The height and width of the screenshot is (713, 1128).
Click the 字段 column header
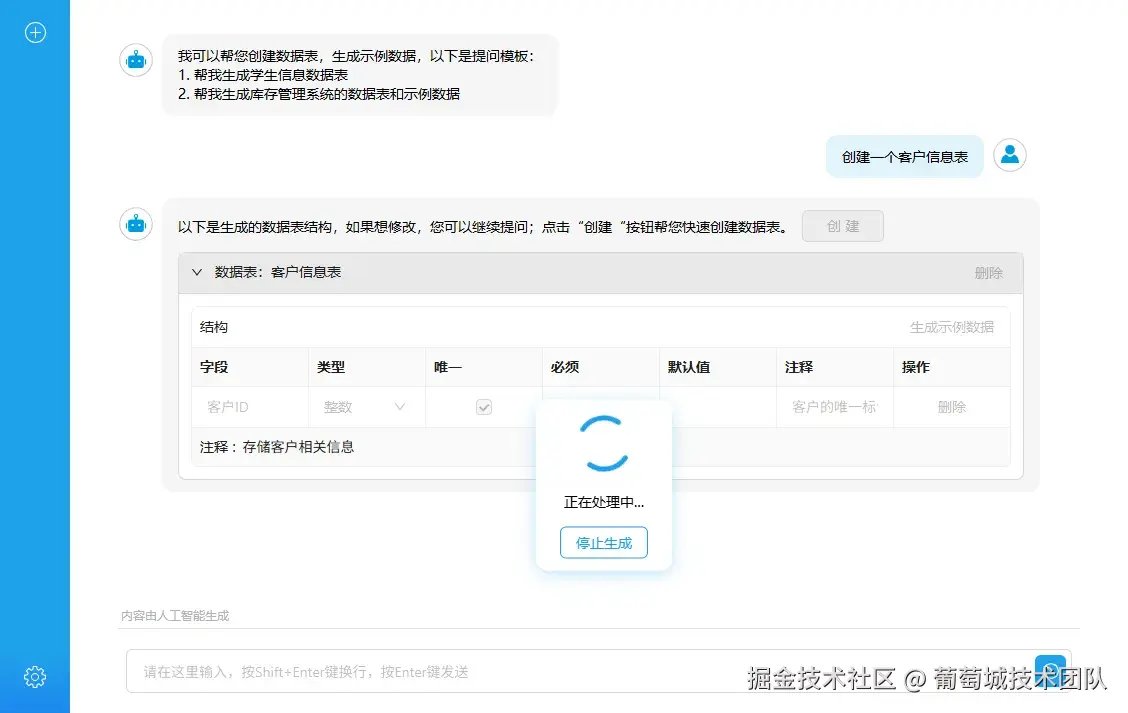[x=214, y=367]
